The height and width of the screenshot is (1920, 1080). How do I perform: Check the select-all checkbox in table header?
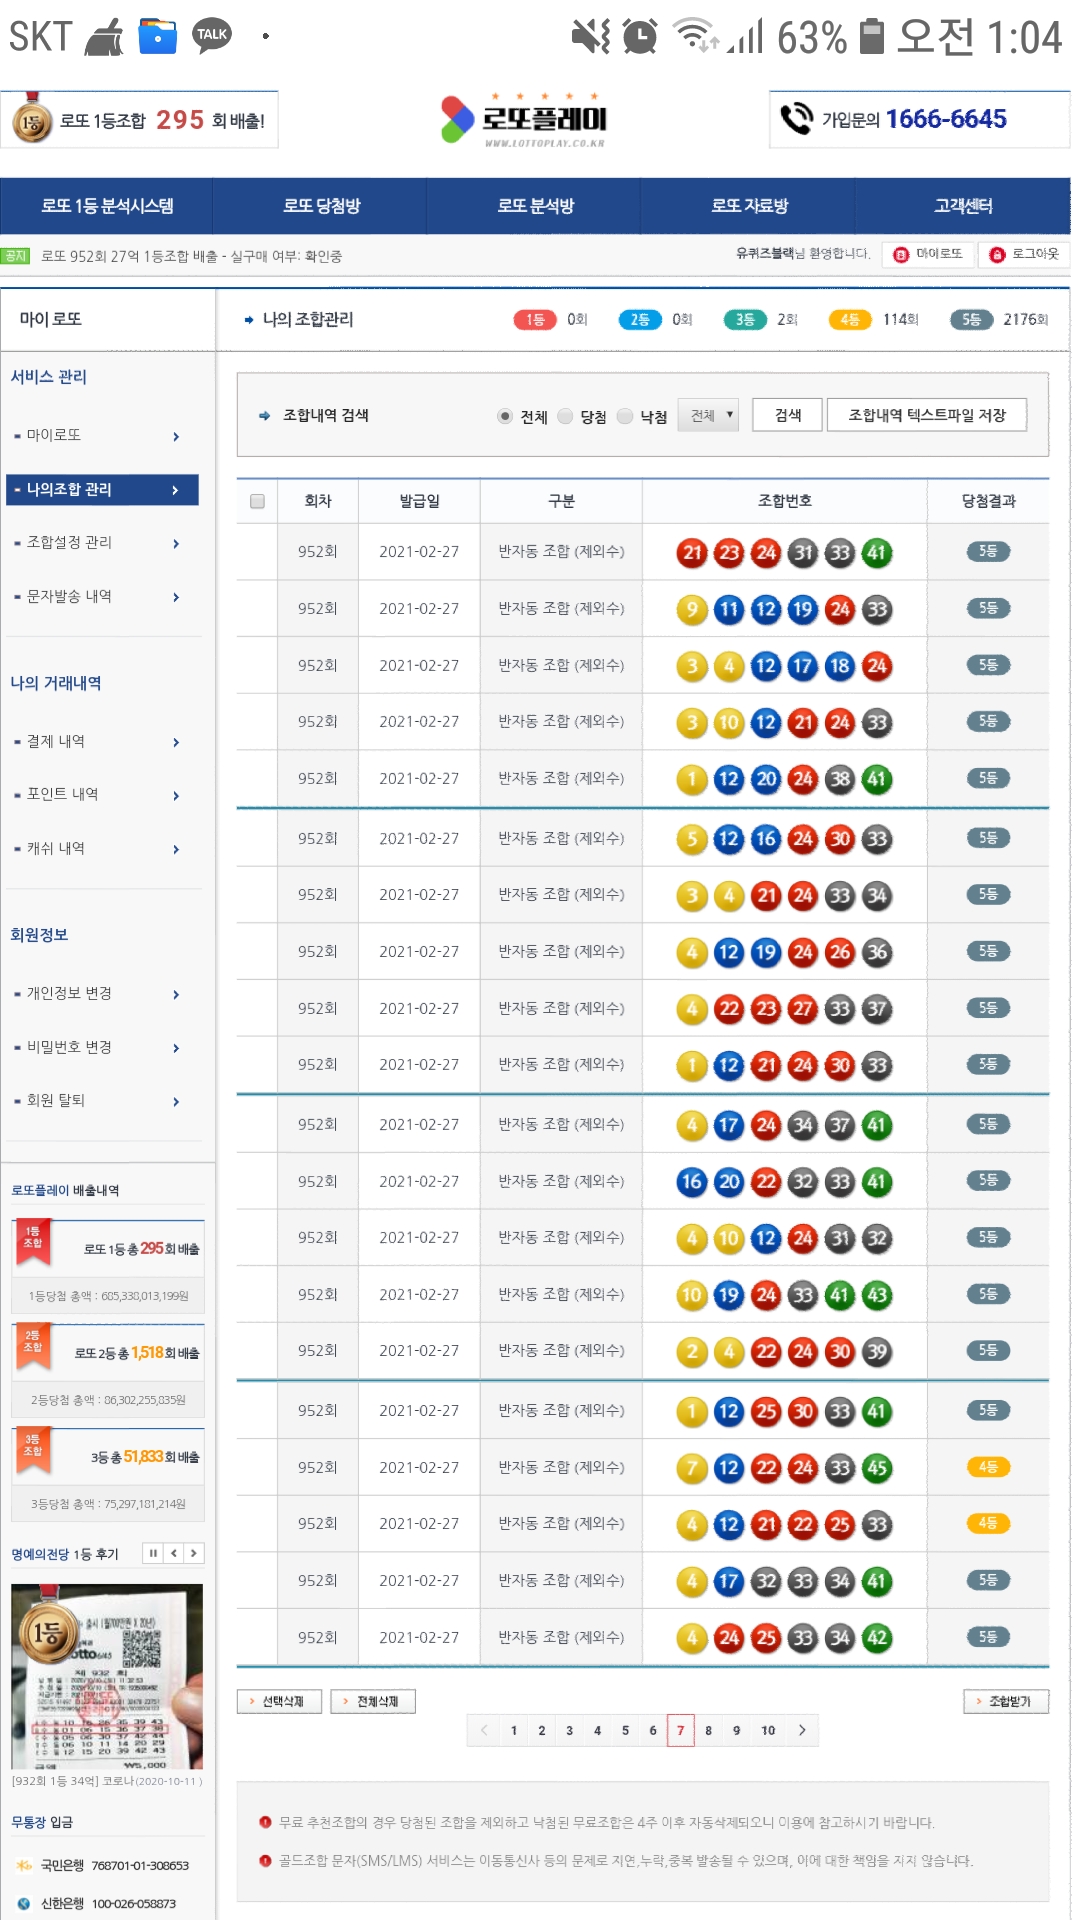[x=257, y=501]
